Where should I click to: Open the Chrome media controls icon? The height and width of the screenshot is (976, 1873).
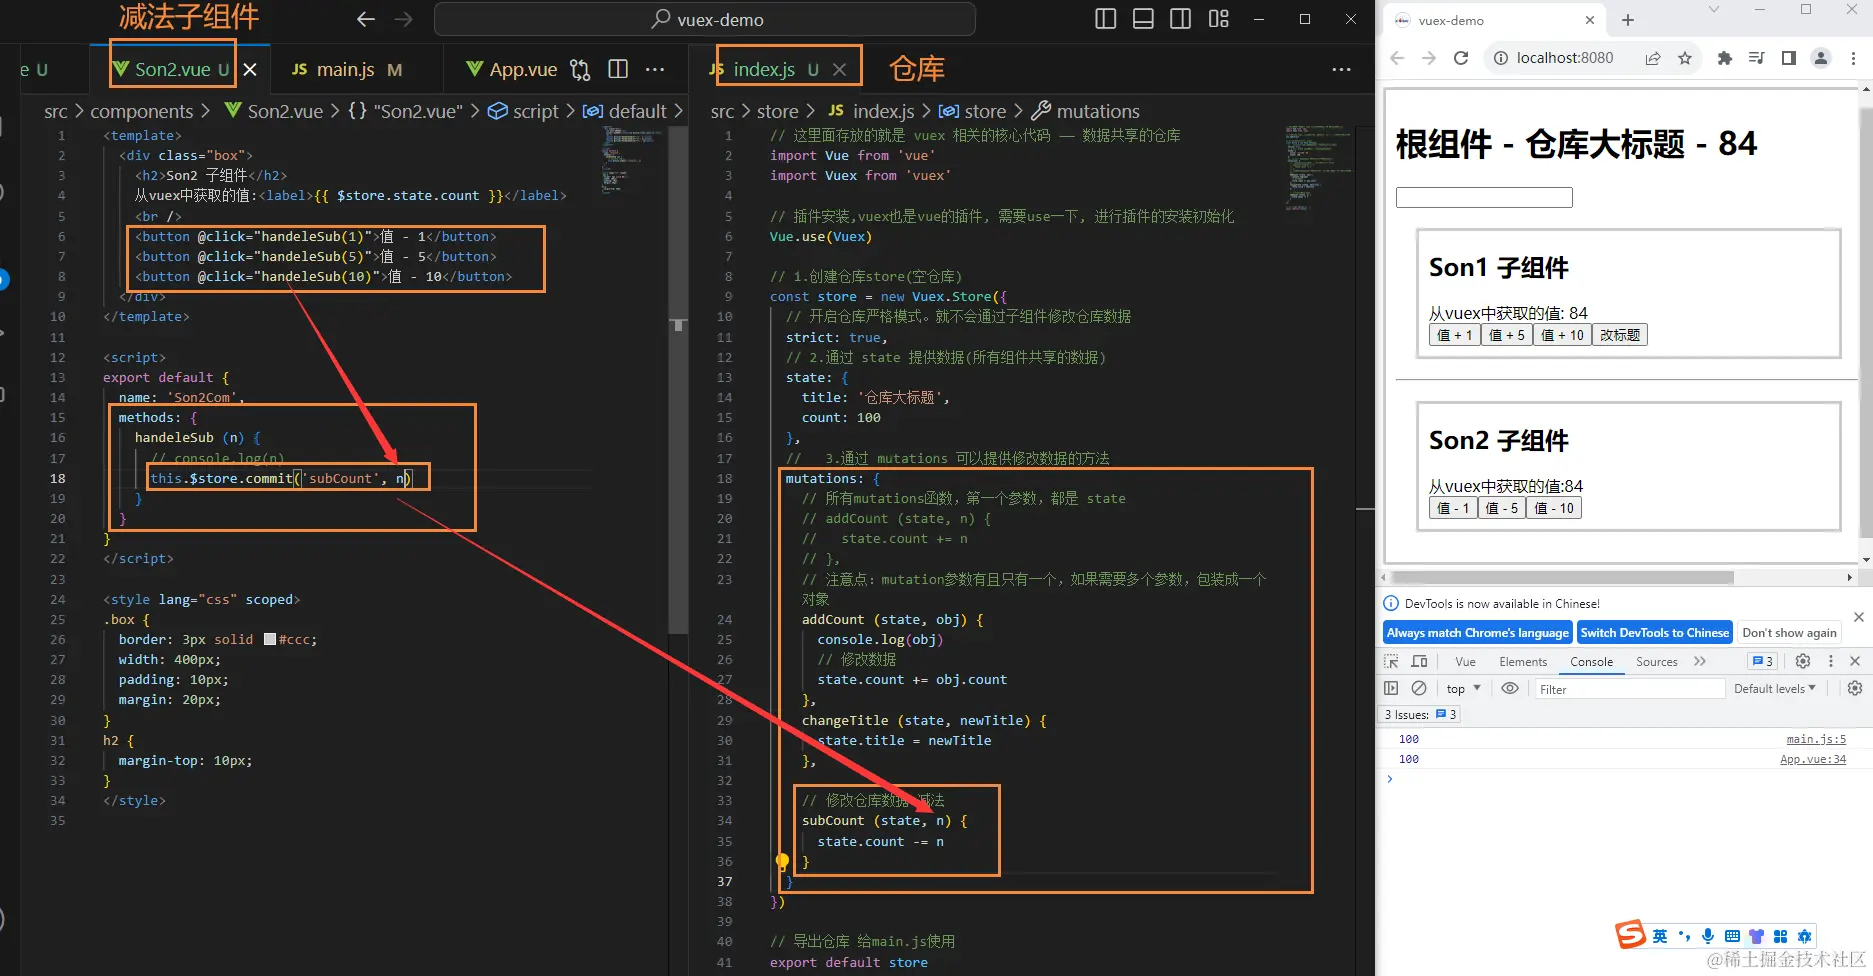point(1756,58)
